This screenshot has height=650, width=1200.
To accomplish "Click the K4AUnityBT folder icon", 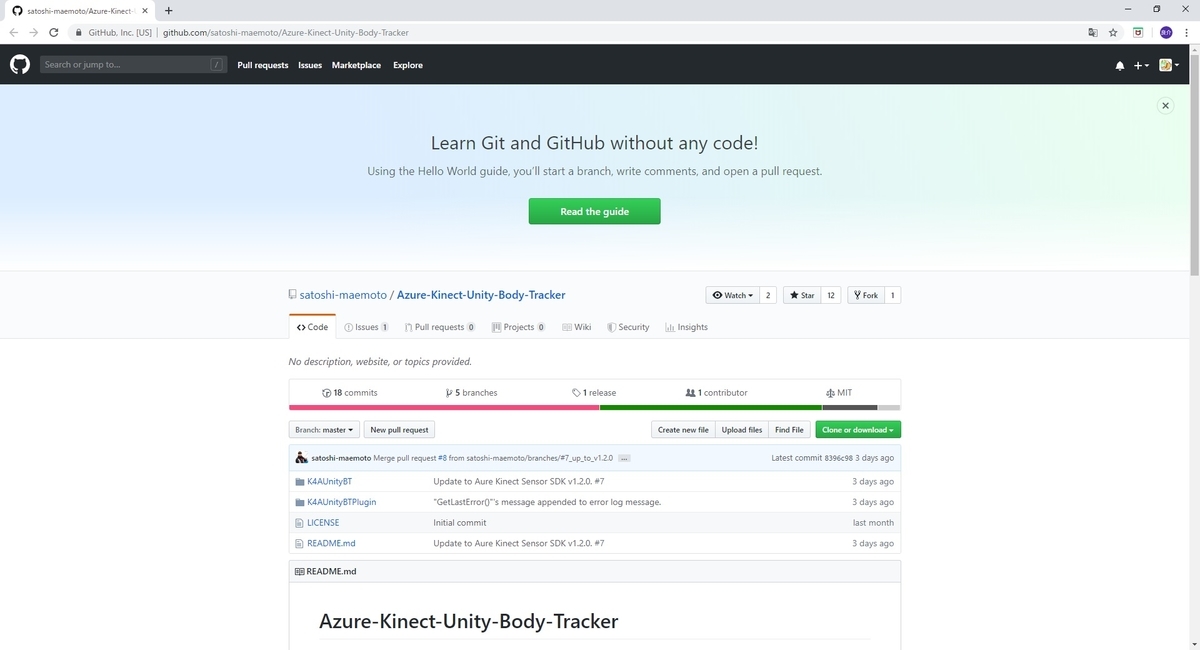I will pyautogui.click(x=299, y=481).
